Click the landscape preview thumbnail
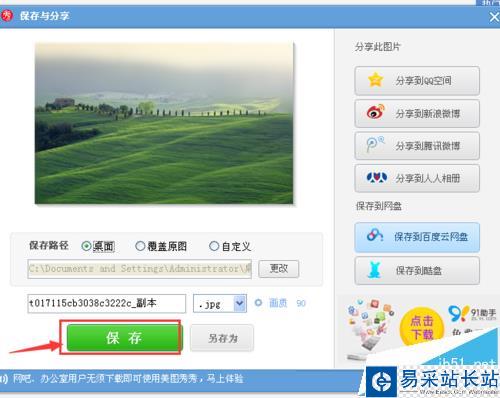The image size is (500, 398). click(164, 123)
